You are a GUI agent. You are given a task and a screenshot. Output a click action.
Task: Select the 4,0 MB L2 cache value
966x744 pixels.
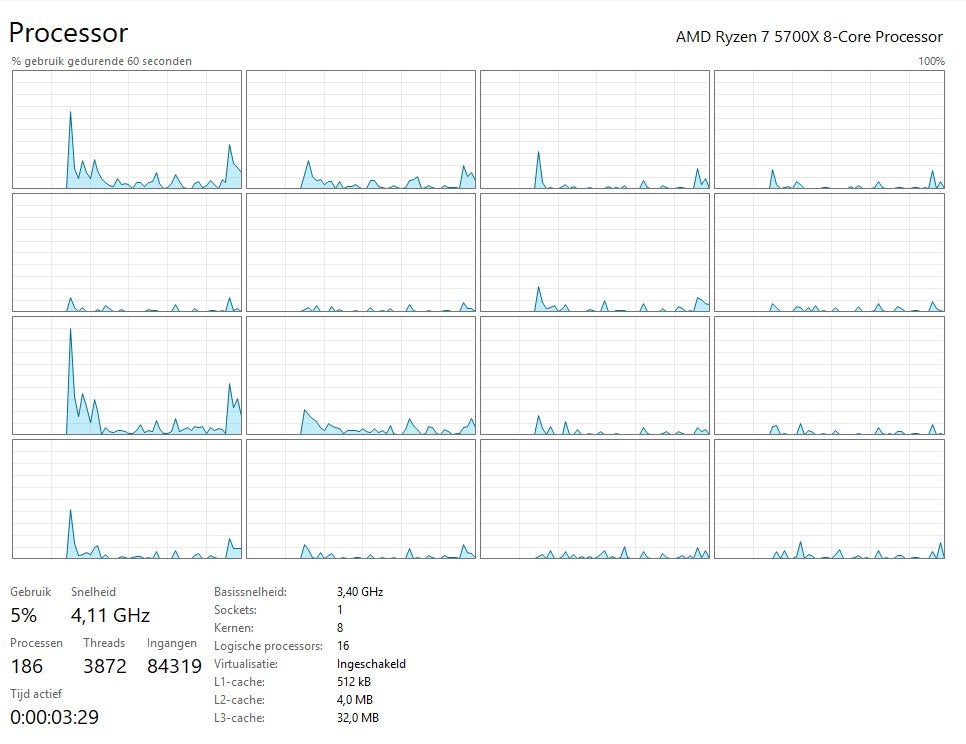pos(355,700)
